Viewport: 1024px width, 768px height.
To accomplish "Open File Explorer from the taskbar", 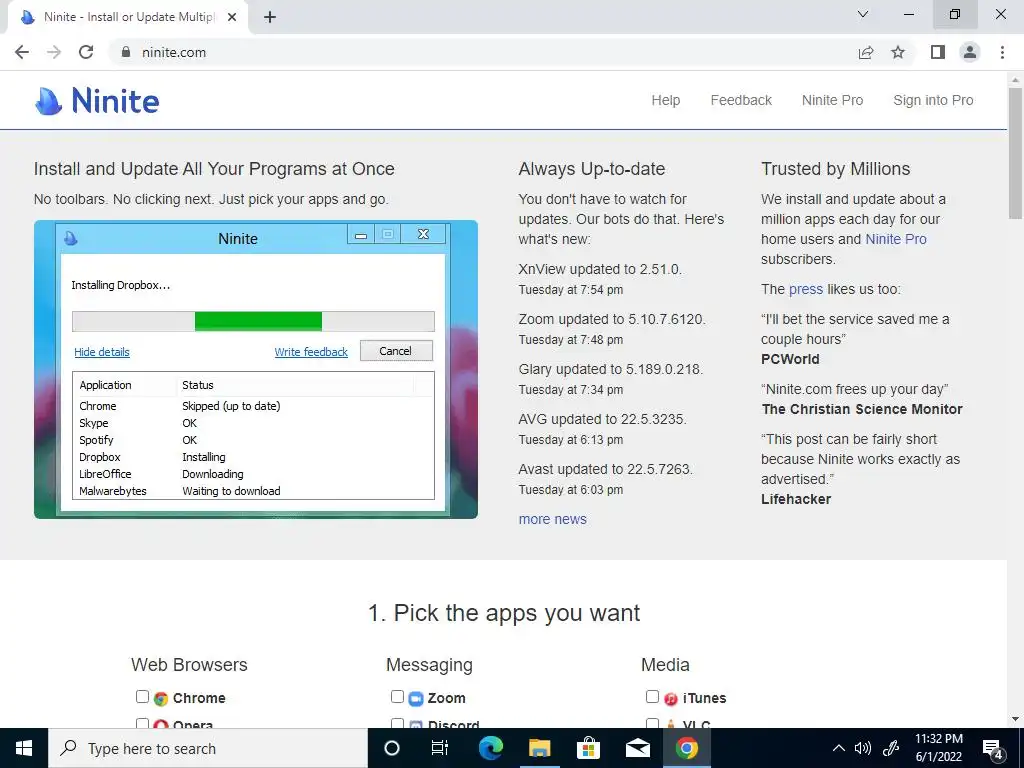I will (x=539, y=748).
